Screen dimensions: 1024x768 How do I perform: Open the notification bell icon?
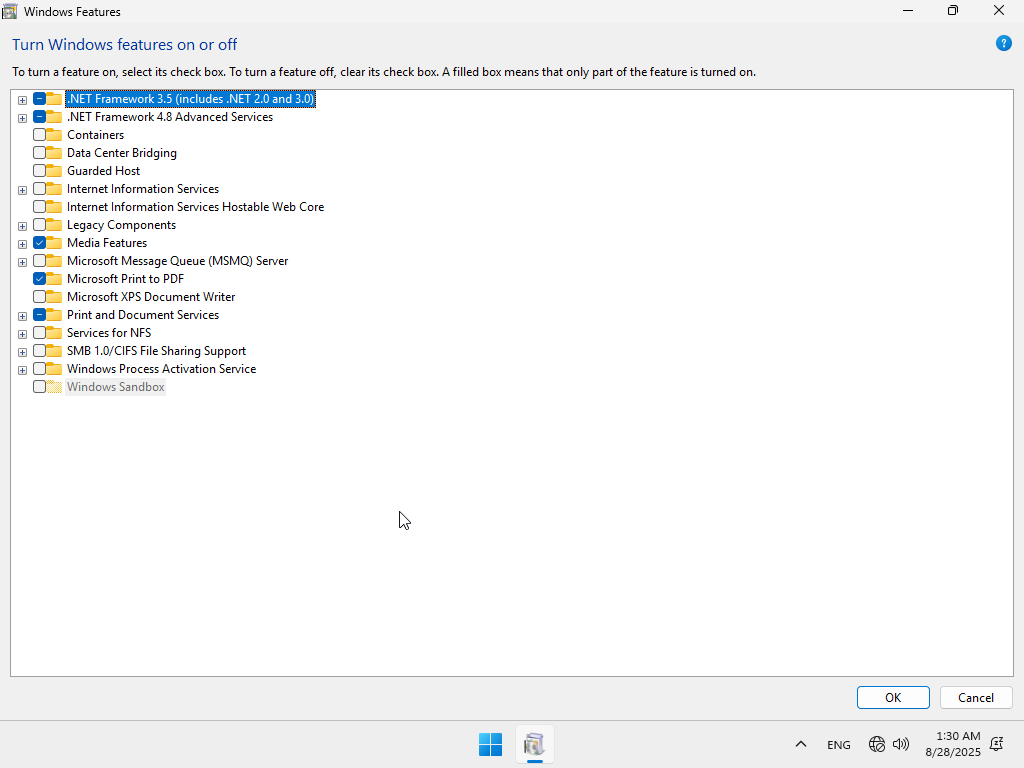point(996,744)
